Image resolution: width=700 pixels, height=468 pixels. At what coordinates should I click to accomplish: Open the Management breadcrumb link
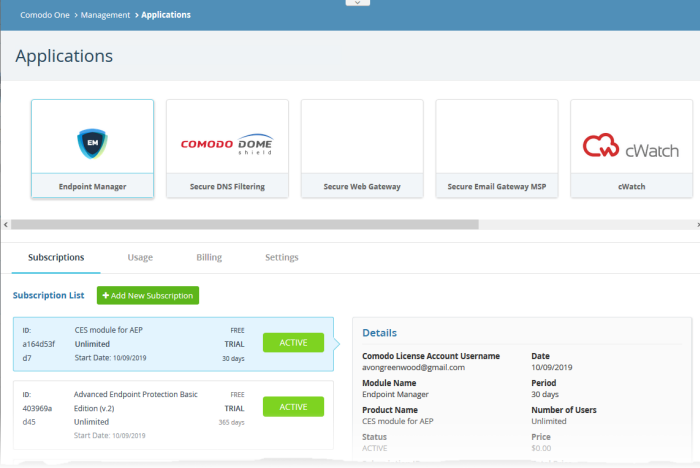click(105, 15)
